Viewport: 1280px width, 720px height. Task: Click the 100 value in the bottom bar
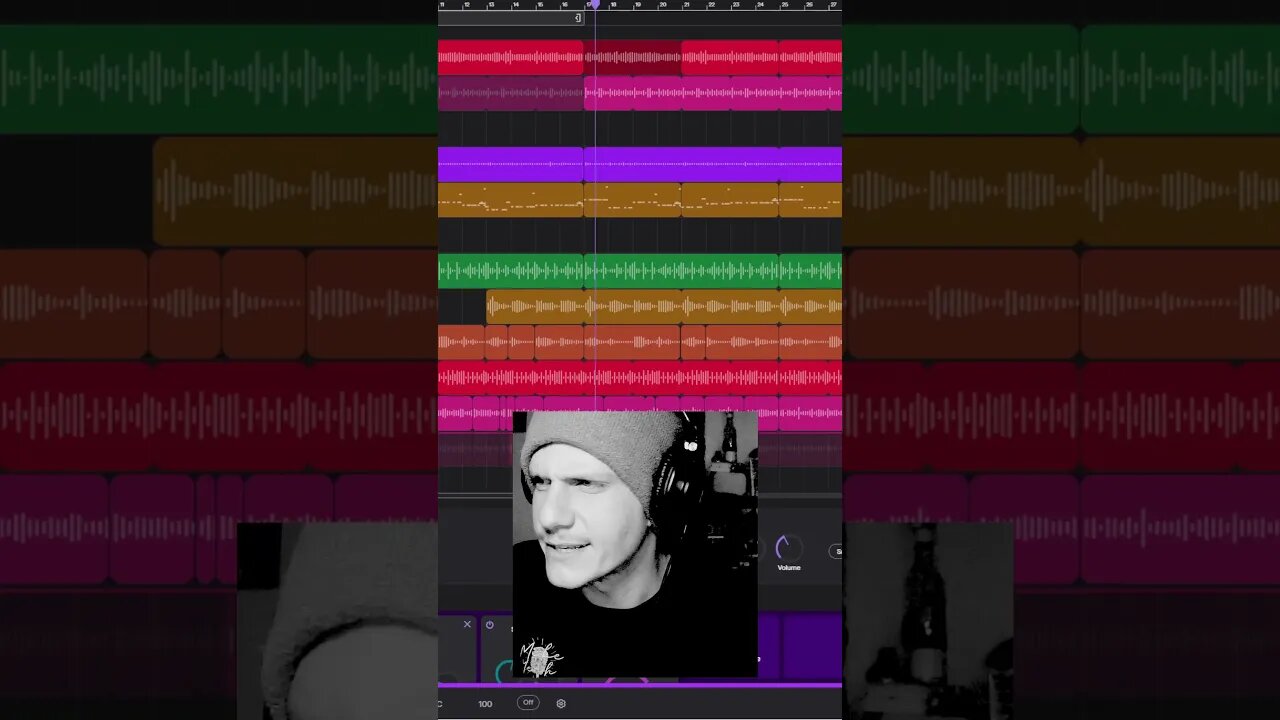[x=485, y=704]
